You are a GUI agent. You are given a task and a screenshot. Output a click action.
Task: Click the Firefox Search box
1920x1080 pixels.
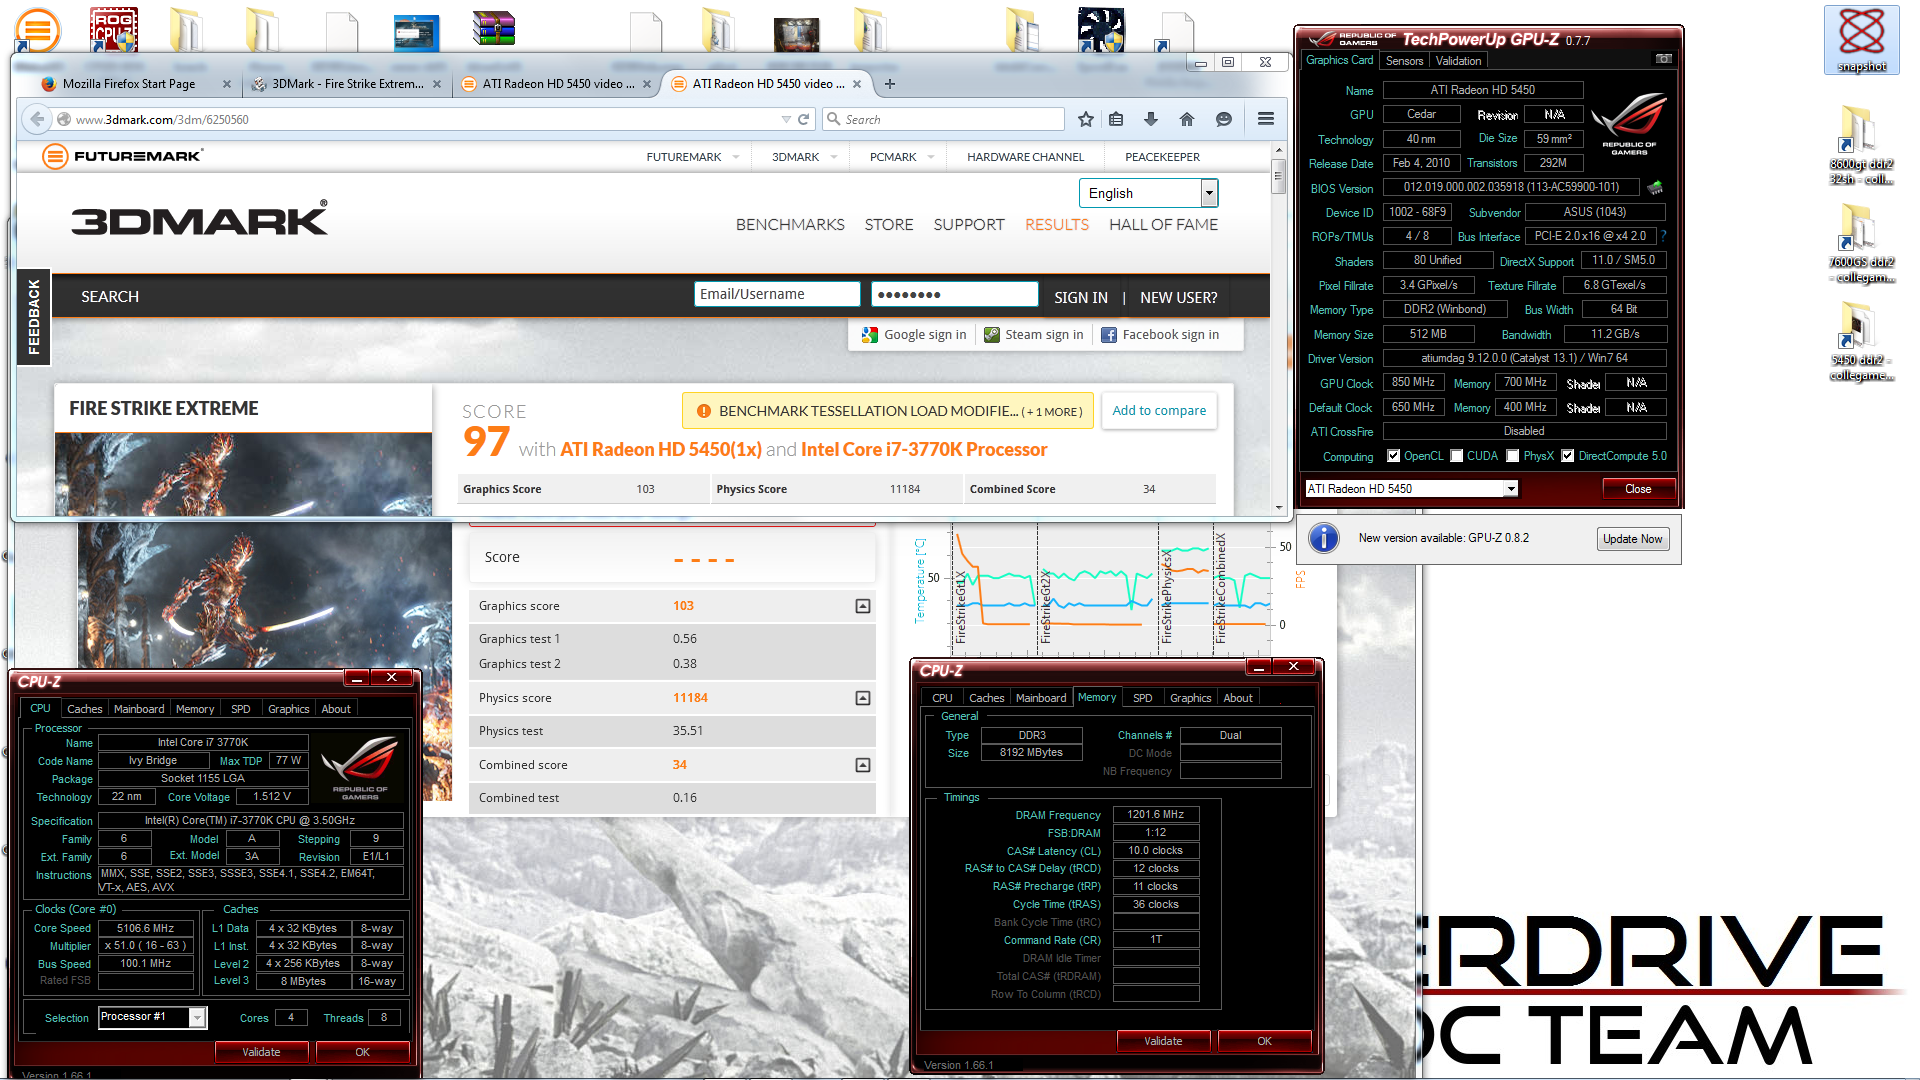click(943, 119)
